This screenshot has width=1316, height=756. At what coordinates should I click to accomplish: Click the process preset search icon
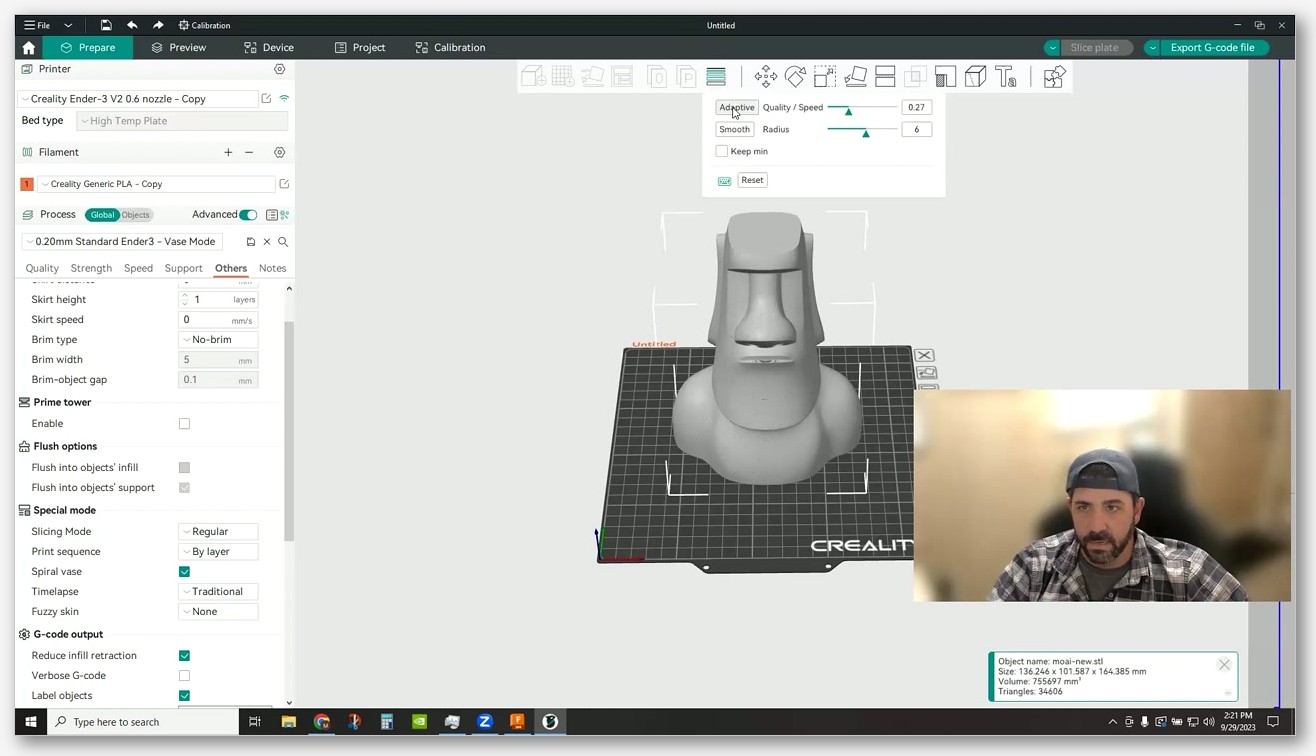coord(283,242)
